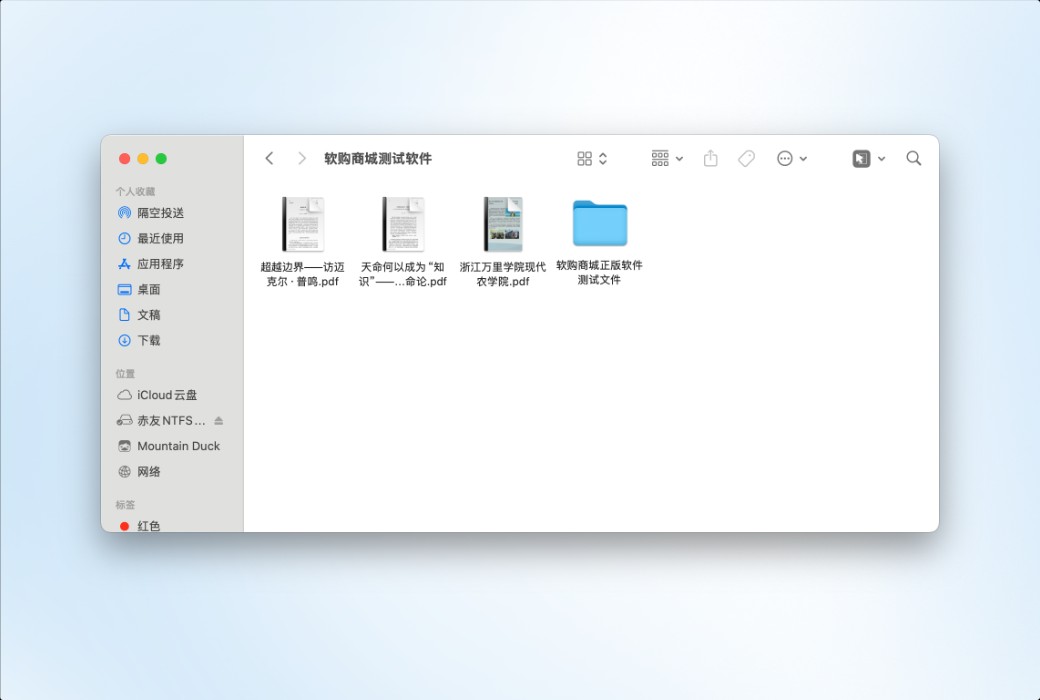Image resolution: width=1040 pixels, height=700 pixels.
Task: Open the view mode up-down chevrons
Action: click(x=603, y=158)
